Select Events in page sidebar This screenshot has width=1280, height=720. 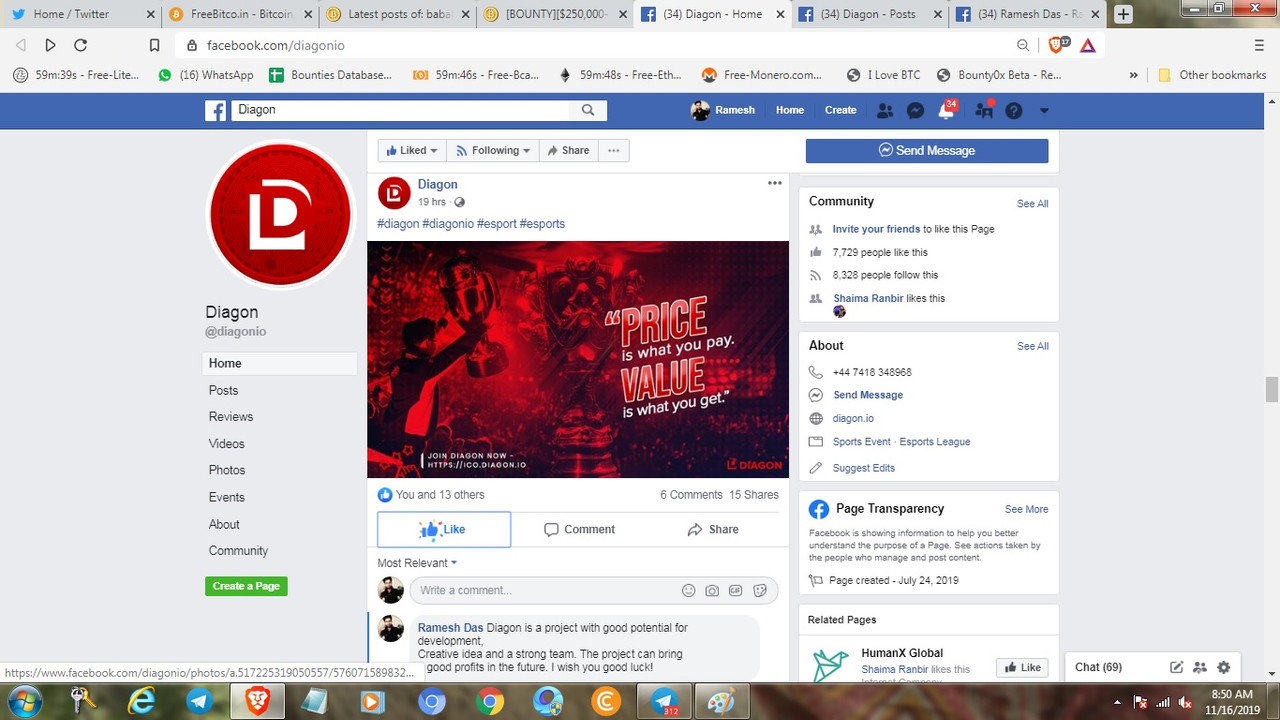tap(227, 497)
